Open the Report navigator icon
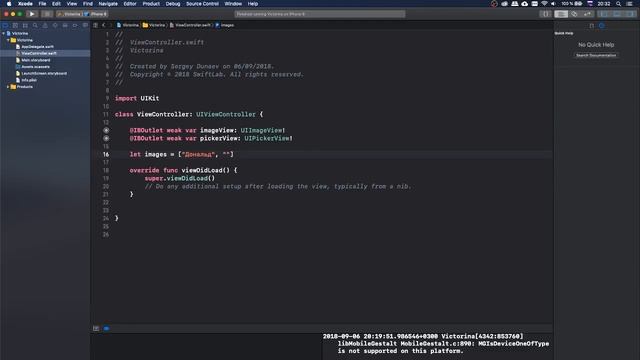 coord(85,25)
